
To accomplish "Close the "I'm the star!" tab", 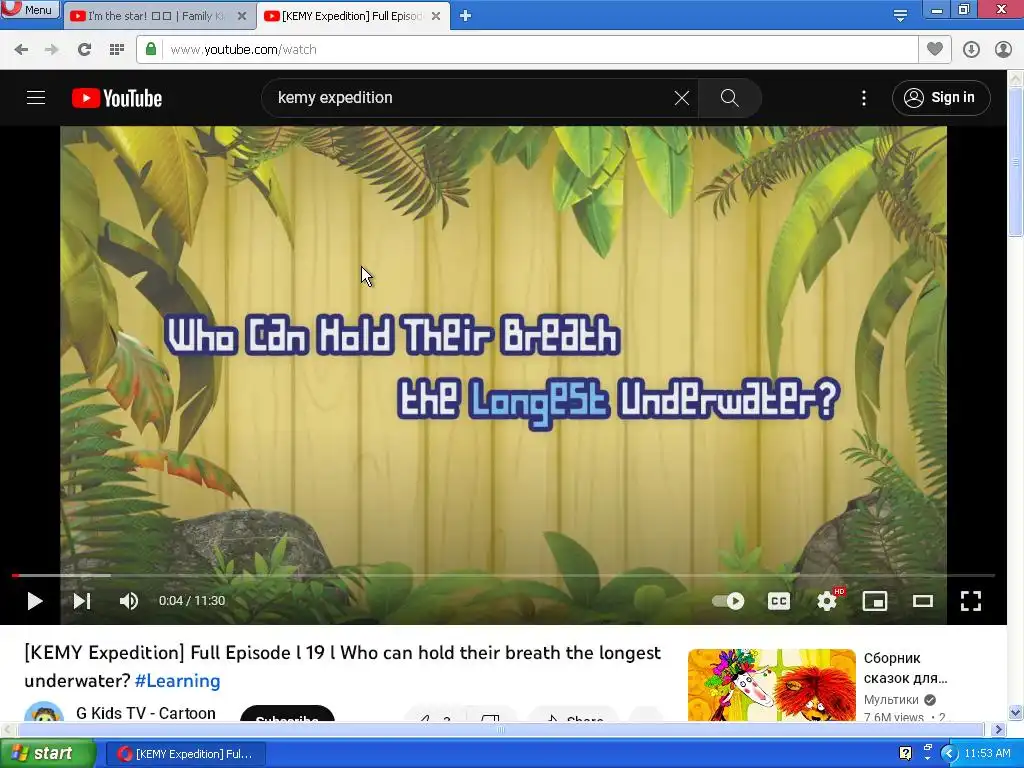I will 242,16.
